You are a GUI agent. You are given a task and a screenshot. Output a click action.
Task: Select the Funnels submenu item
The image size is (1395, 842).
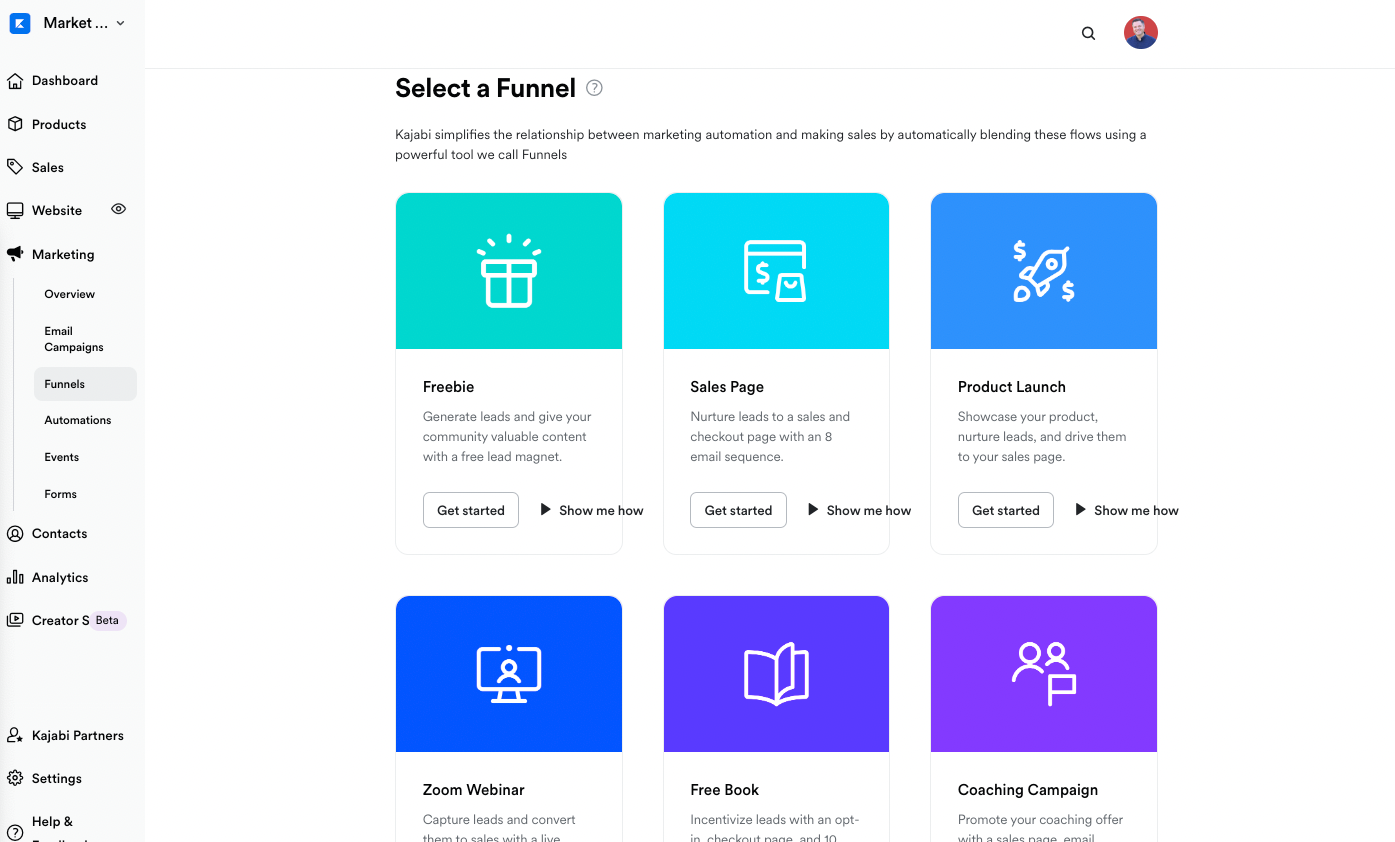(85, 384)
